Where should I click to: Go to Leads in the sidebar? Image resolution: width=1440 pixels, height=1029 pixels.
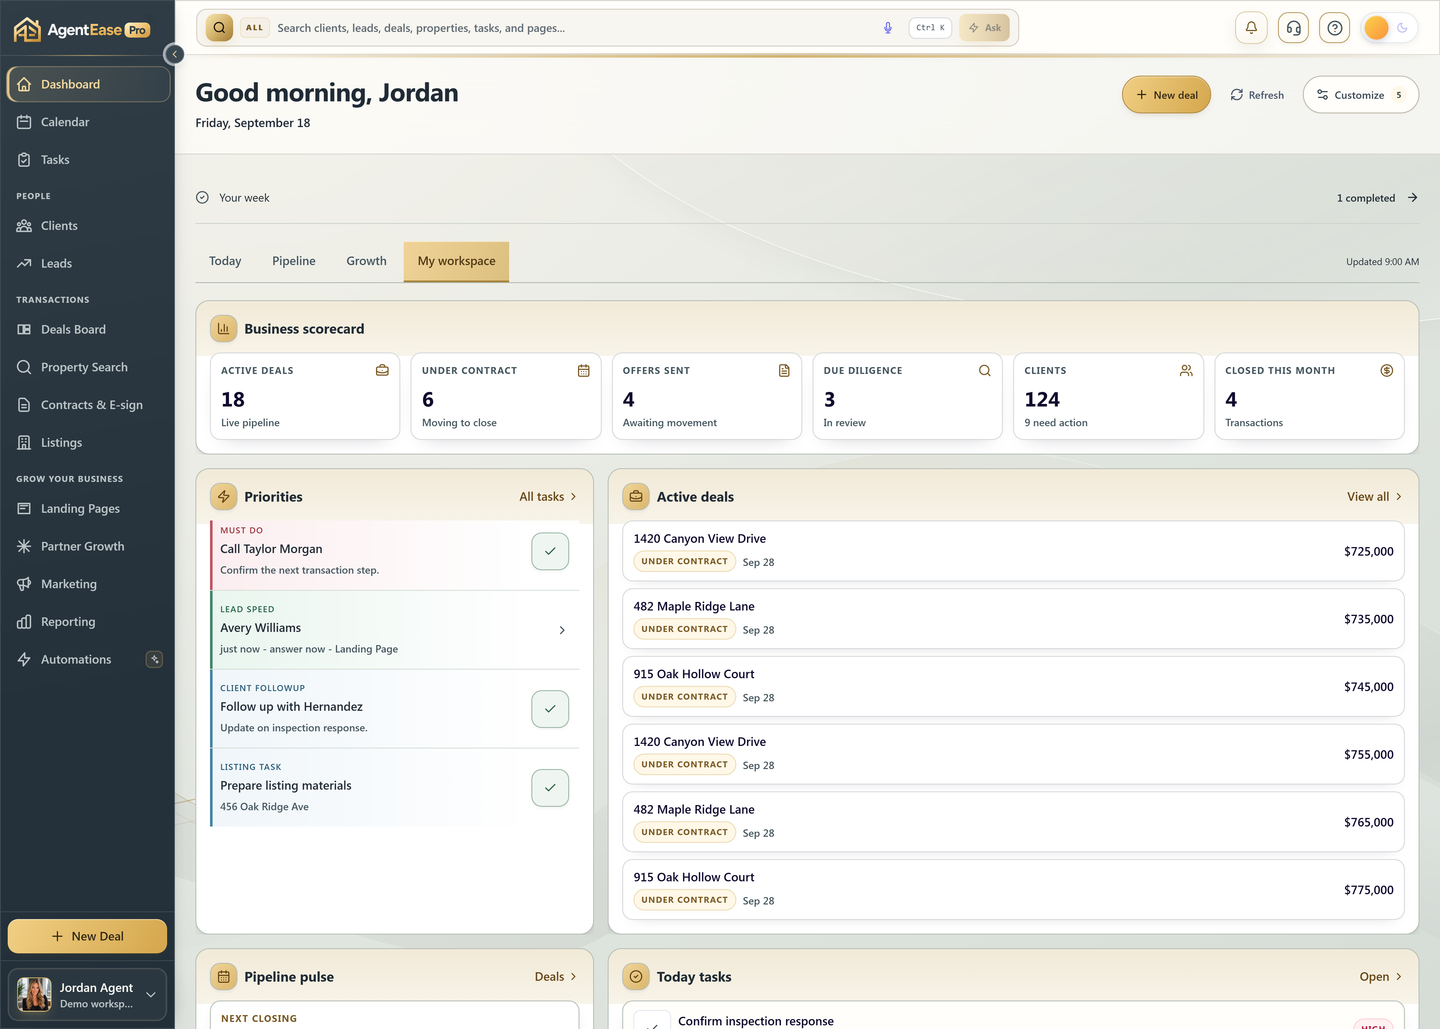(x=88, y=264)
